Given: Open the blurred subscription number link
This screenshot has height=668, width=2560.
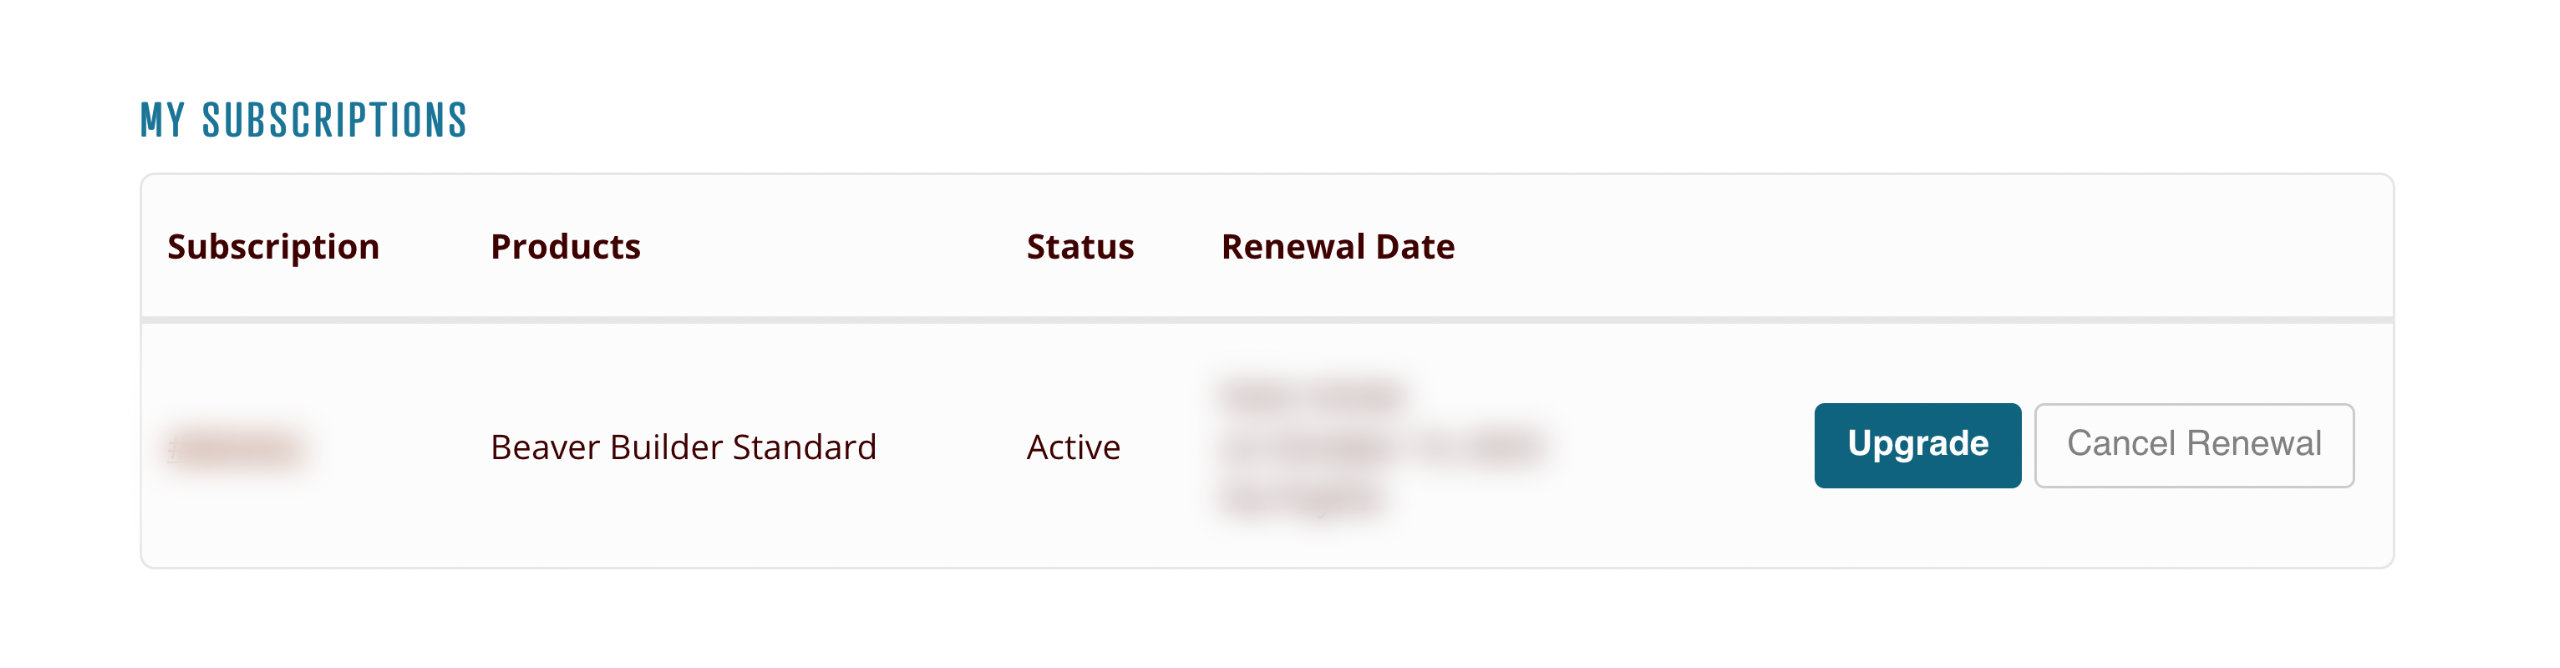Looking at the screenshot, I should [x=236, y=449].
